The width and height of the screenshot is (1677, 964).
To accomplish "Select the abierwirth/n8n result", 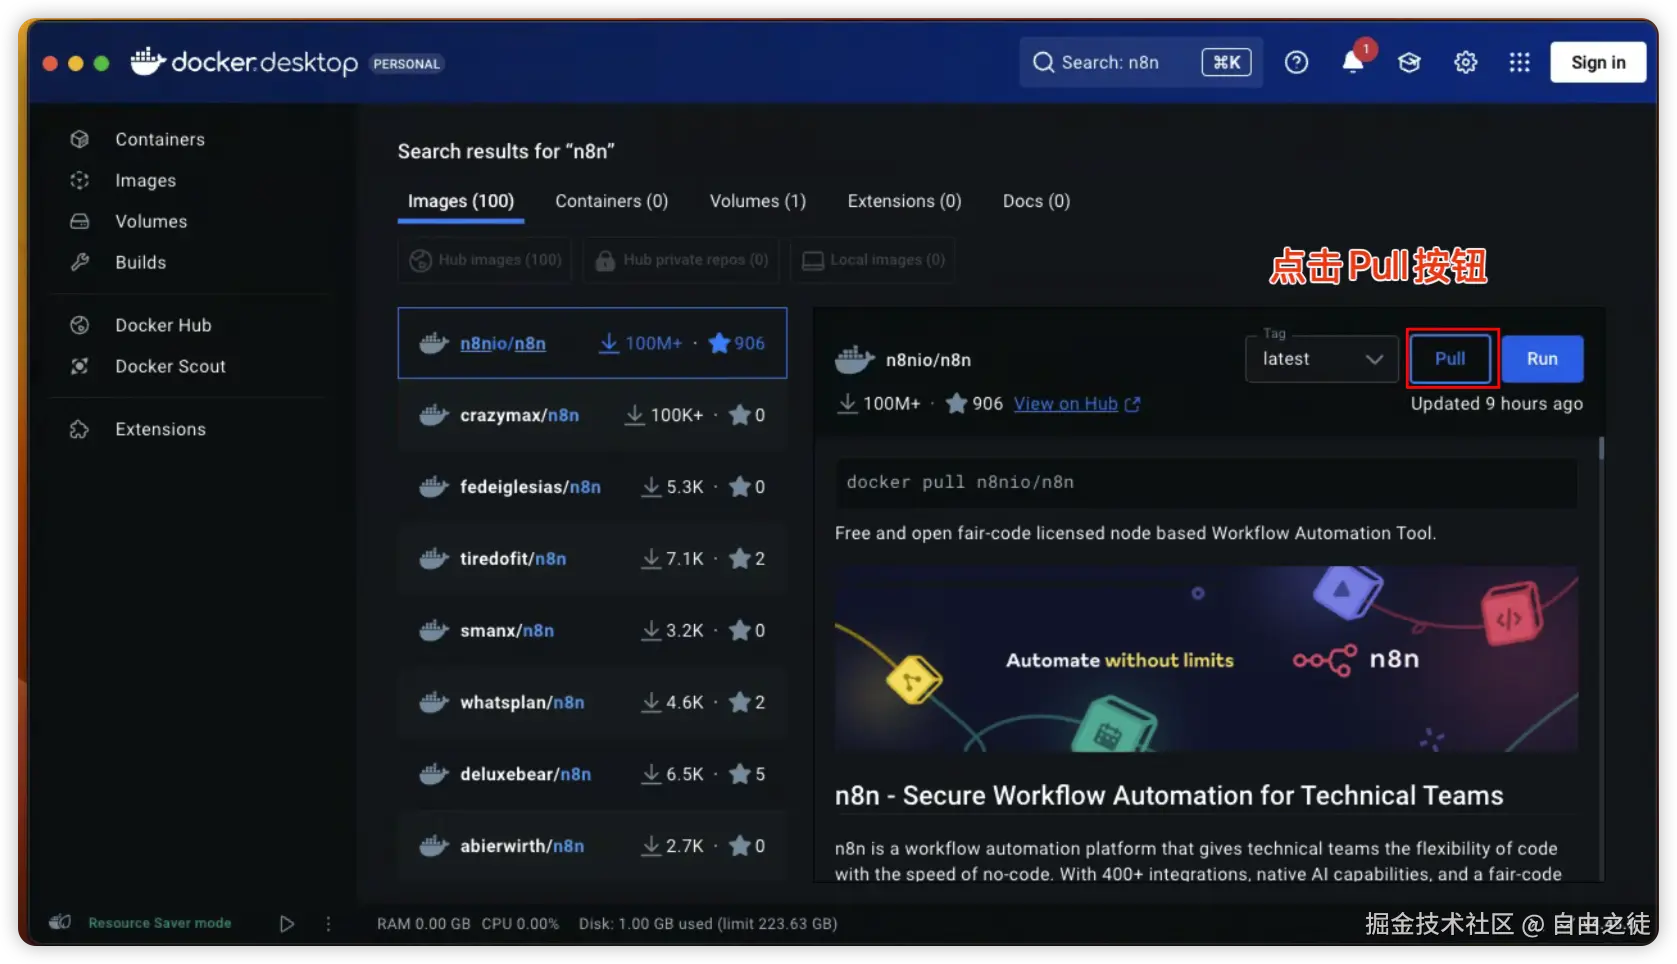I will tap(592, 846).
